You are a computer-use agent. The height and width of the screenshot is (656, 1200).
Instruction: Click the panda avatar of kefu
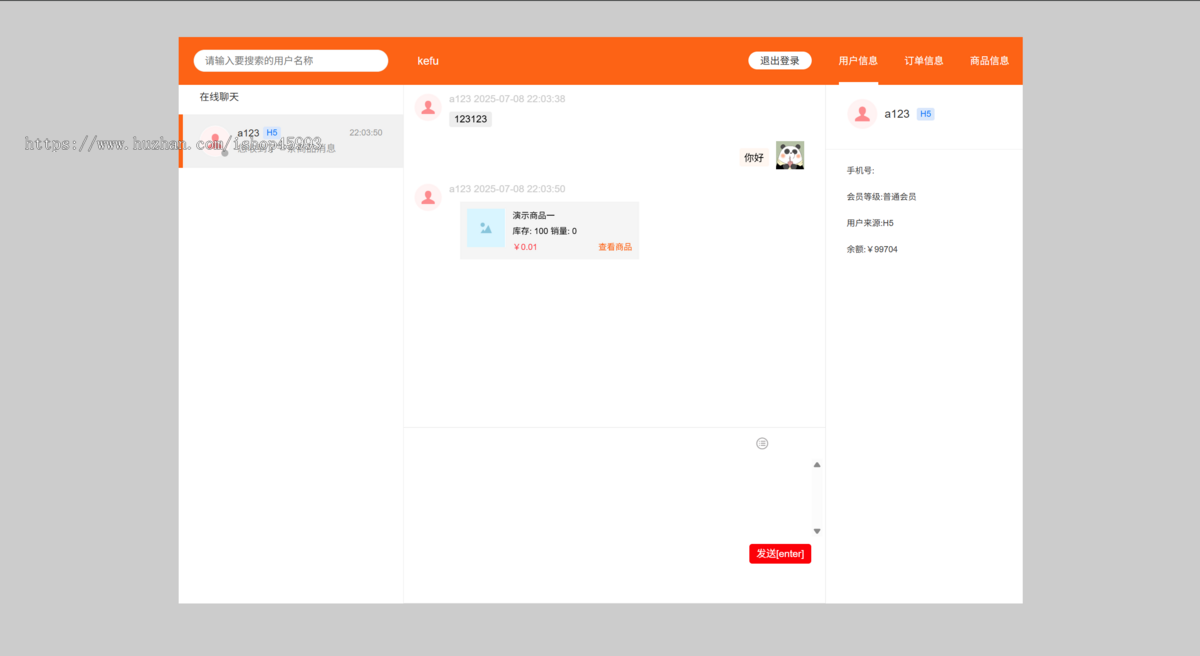click(790, 155)
